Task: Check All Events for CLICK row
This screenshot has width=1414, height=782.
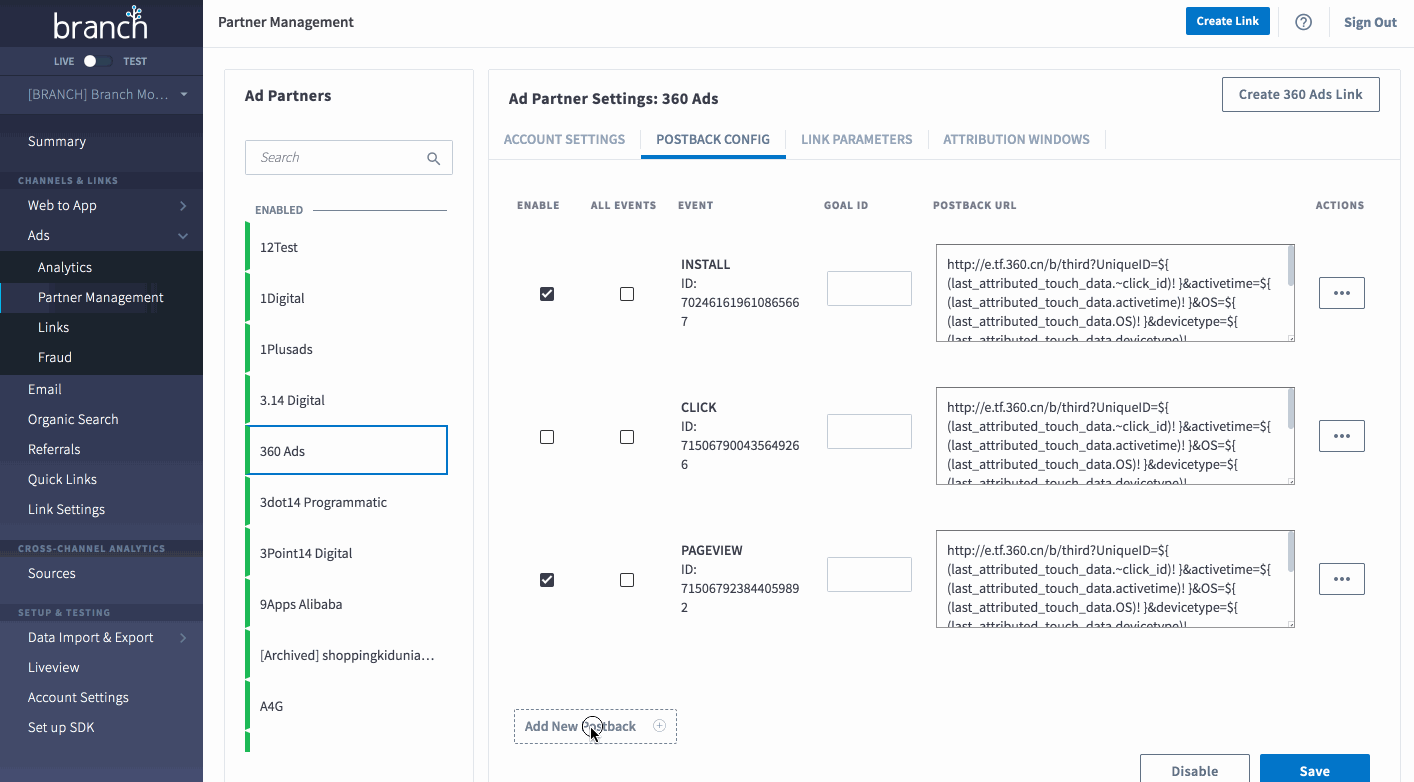Action: (x=627, y=437)
